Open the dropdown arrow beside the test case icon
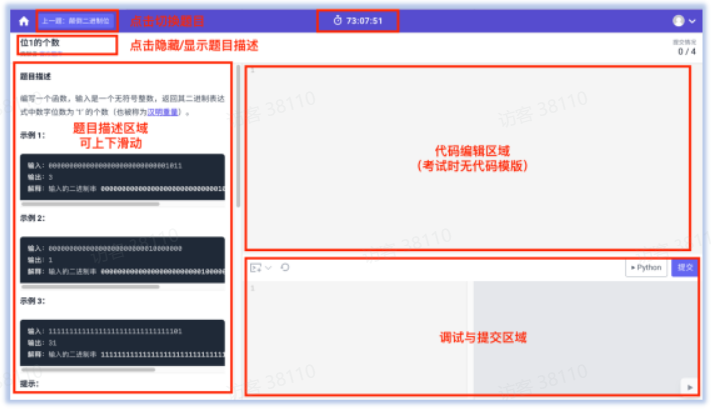 coord(268,268)
